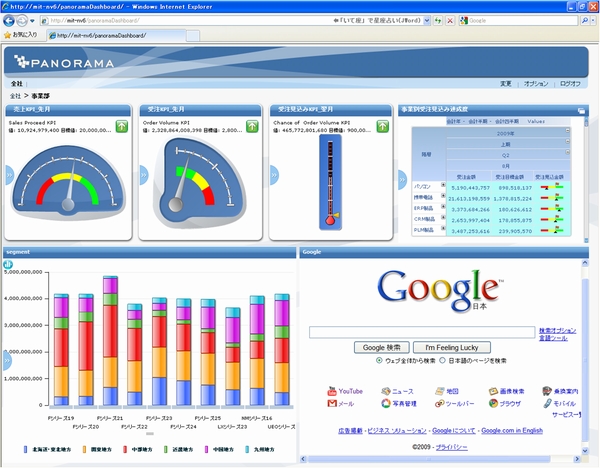Click 全社 in the breadcrumb
This screenshot has height=468, width=600.
click(15, 96)
